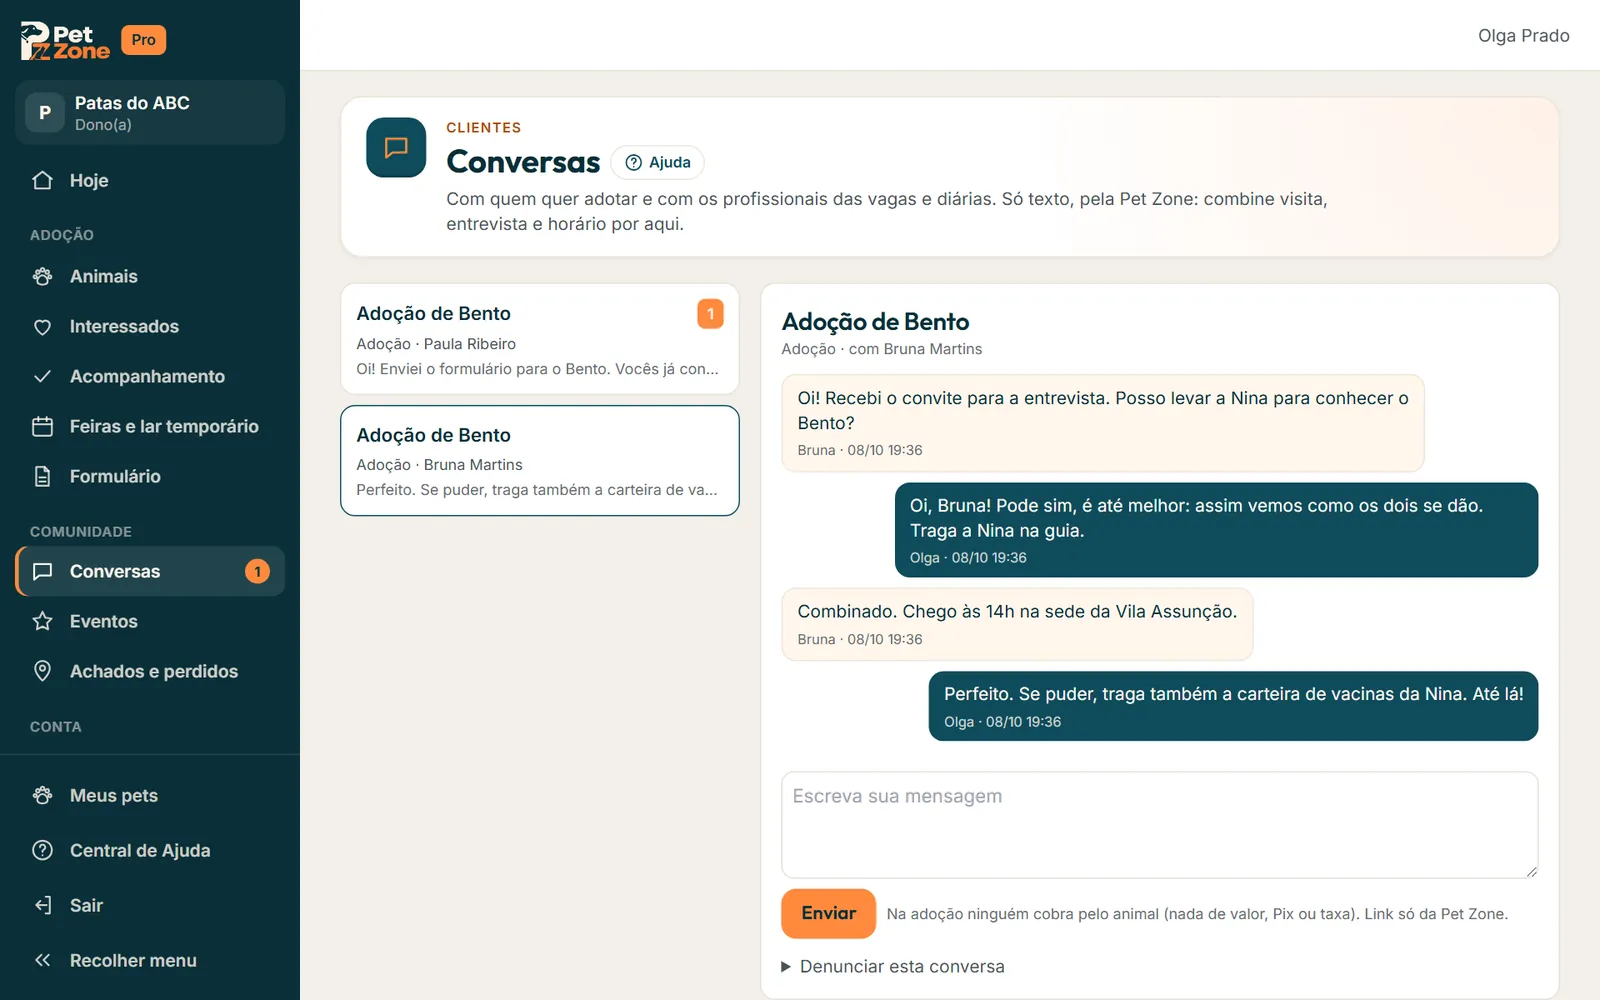This screenshot has height=1000, width=1600.
Task: Click the star icon beside Eventos
Action: [x=42, y=622]
